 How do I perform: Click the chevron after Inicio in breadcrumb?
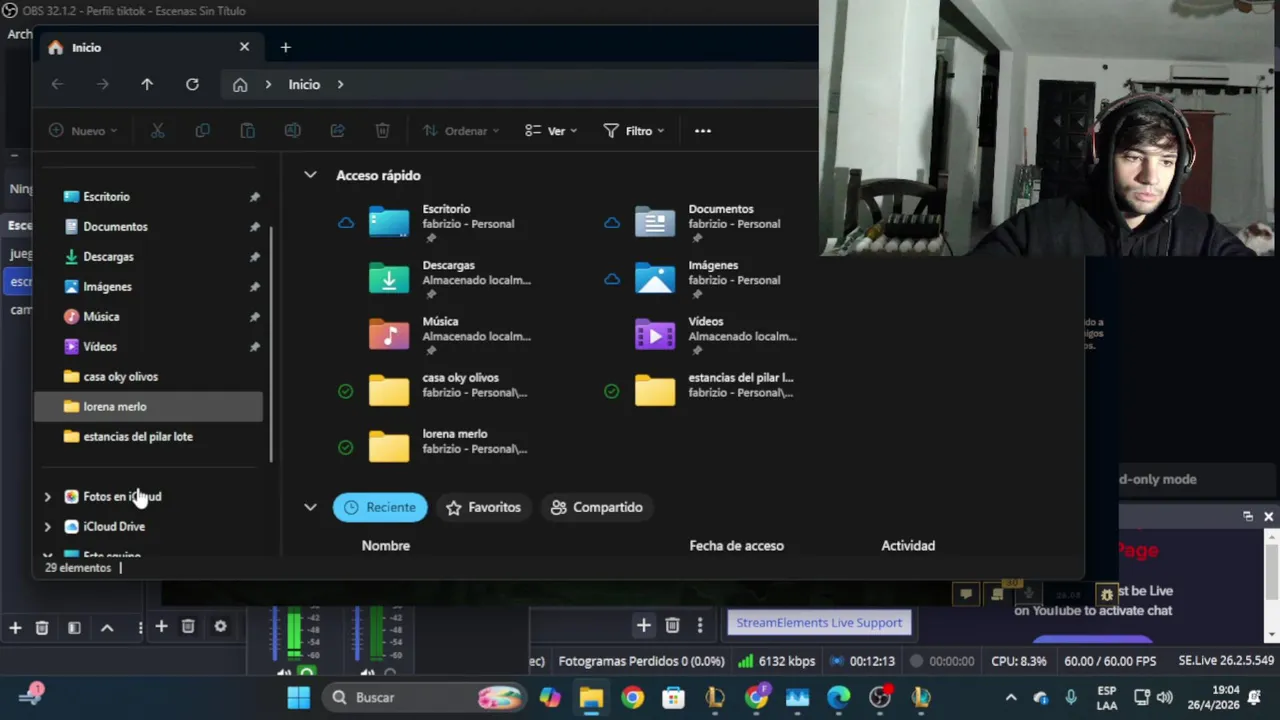pos(340,85)
